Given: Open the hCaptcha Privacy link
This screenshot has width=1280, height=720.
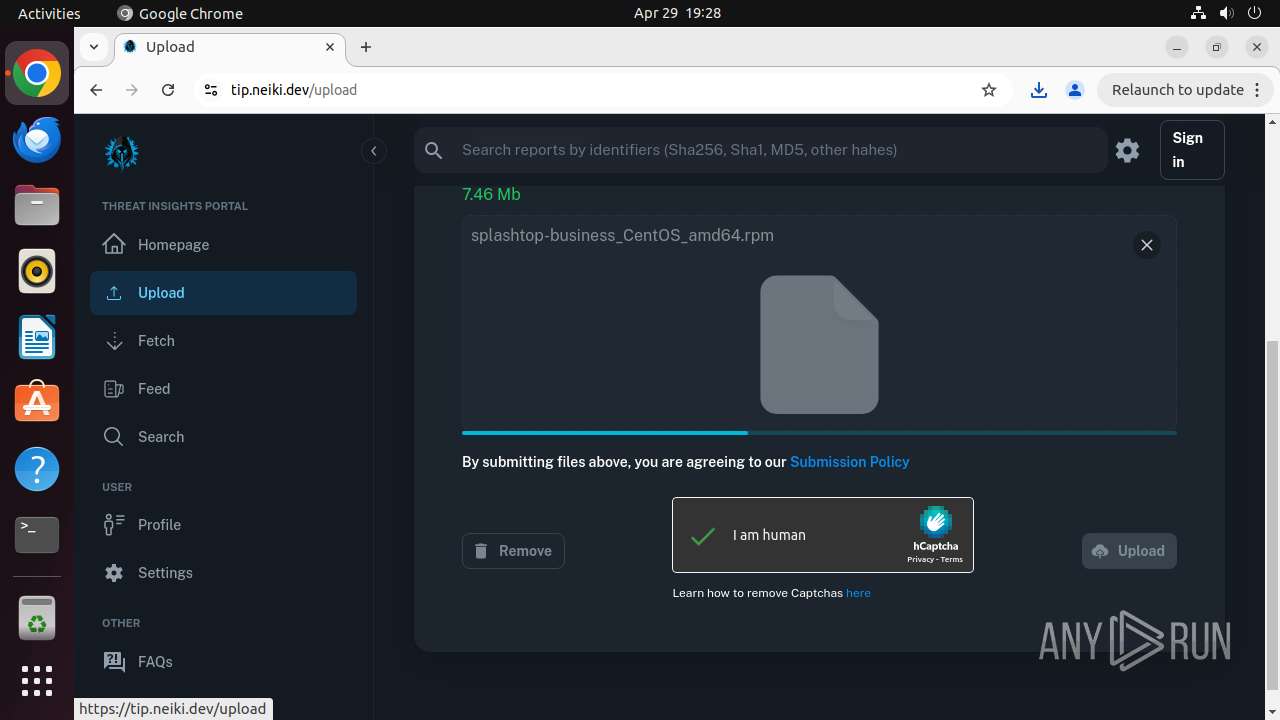Looking at the screenshot, I should 920,560.
